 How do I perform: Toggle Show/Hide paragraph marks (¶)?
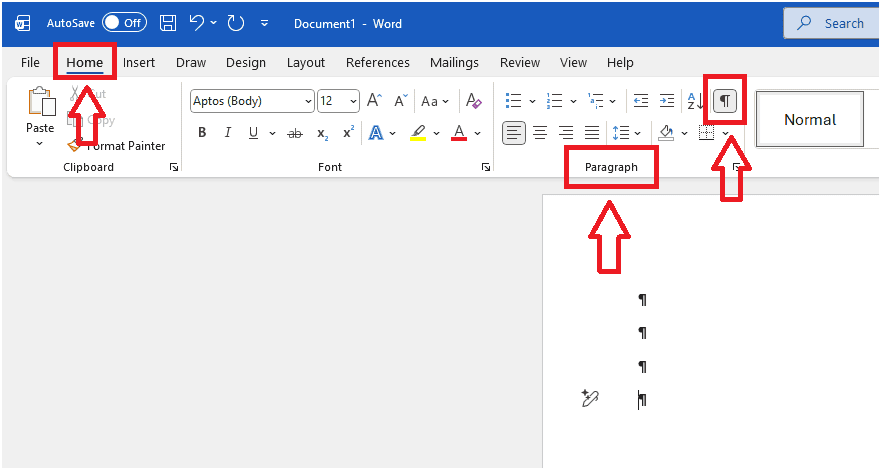[x=725, y=101]
